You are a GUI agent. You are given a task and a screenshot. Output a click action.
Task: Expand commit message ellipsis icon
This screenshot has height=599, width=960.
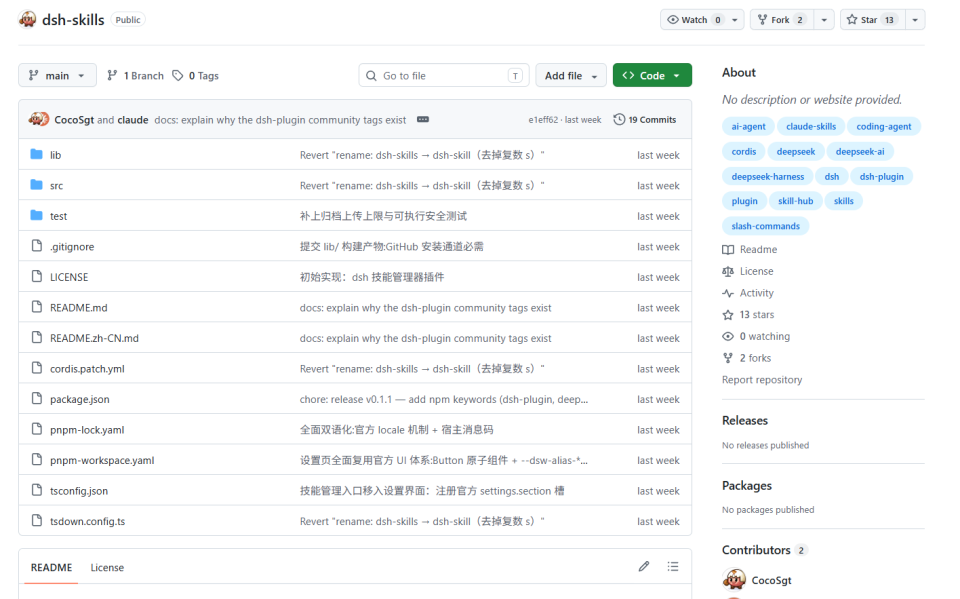click(x=423, y=119)
